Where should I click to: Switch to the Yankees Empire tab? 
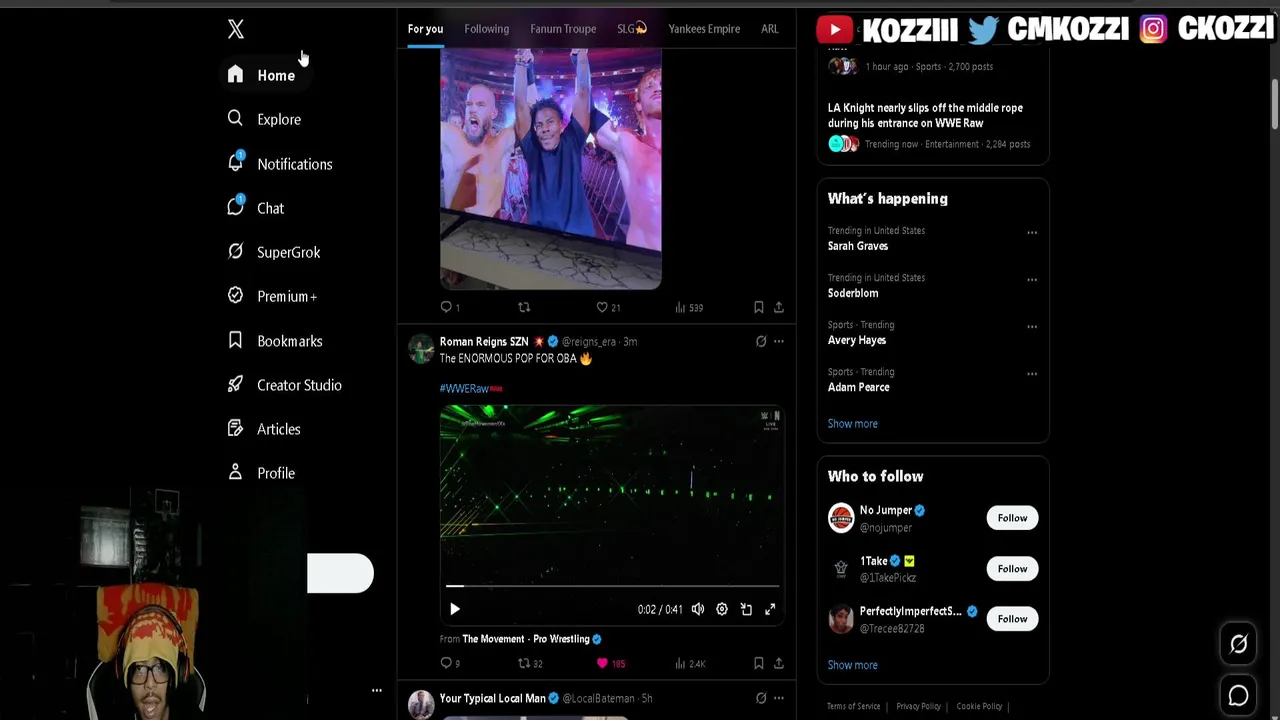coord(704,29)
